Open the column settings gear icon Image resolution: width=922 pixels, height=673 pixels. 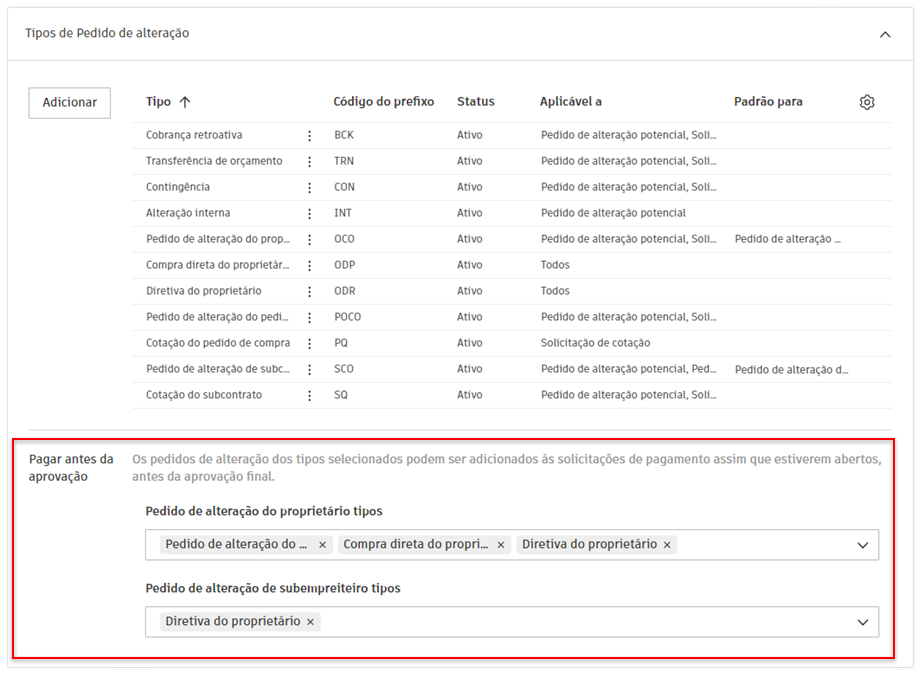coord(866,102)
